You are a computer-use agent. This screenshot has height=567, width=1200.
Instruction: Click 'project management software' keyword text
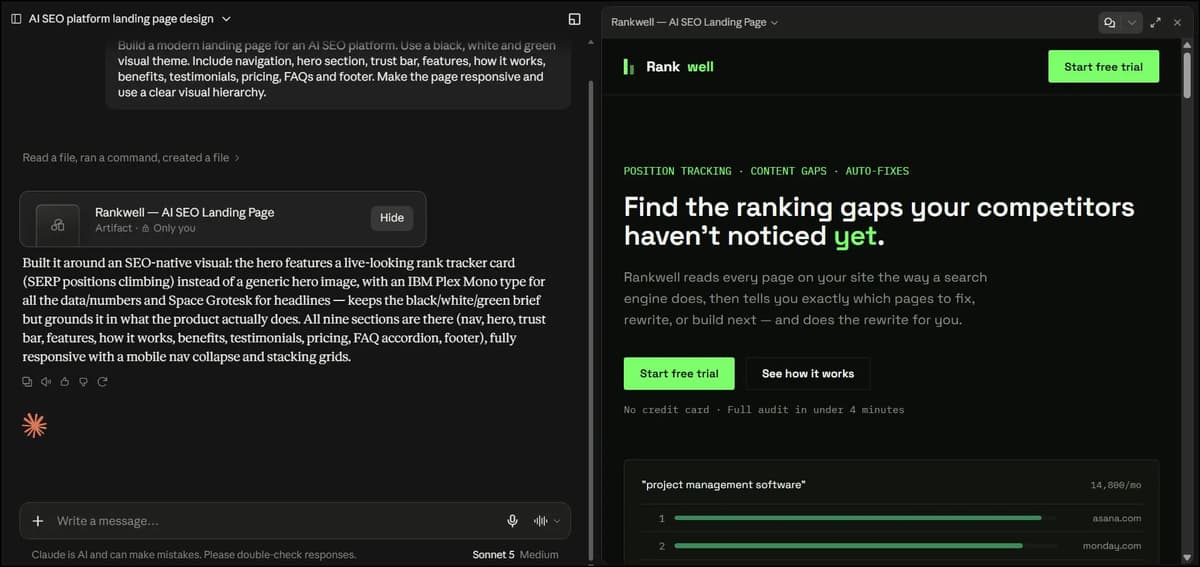[723, 484]
